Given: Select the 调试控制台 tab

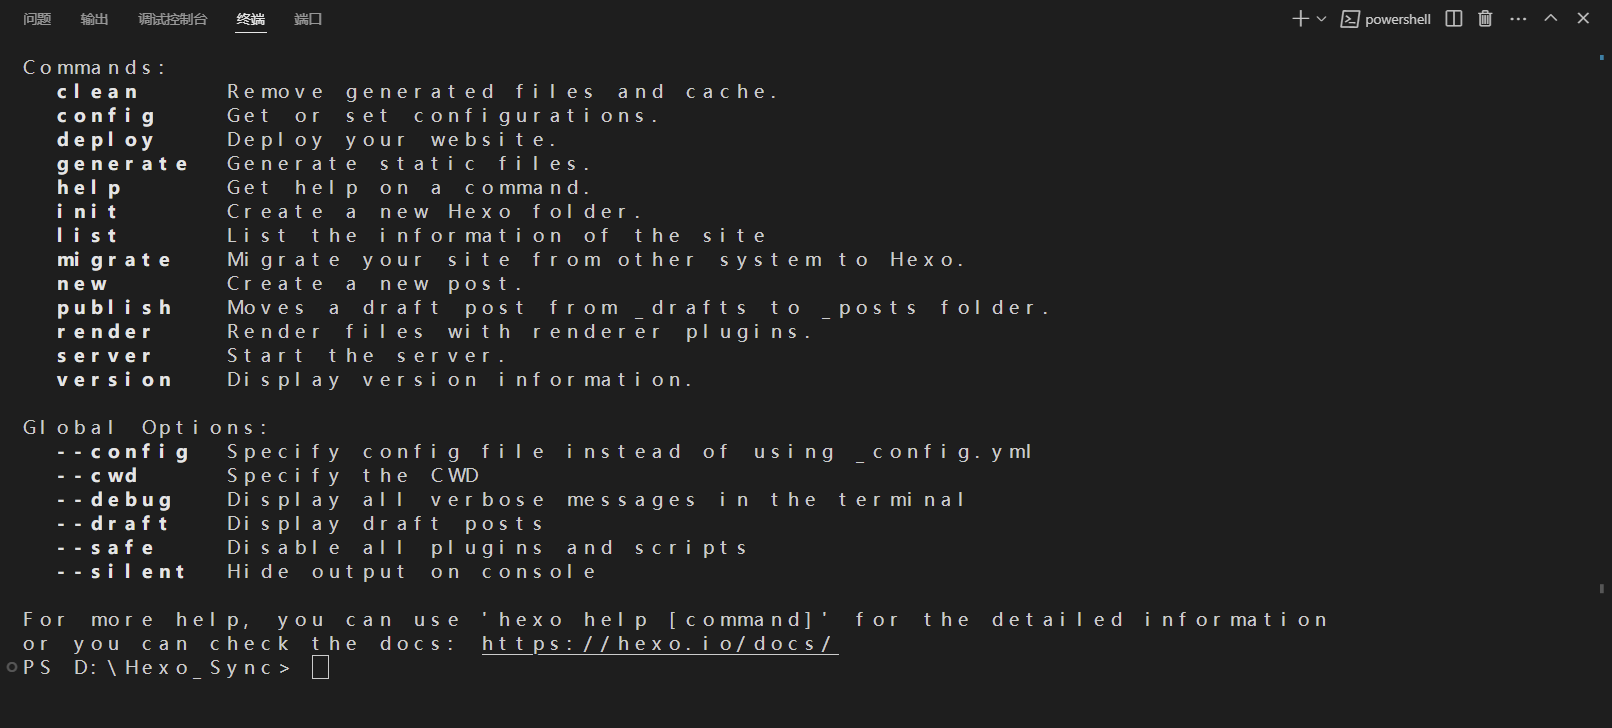Looking at the screenshot, I should 173,19.
